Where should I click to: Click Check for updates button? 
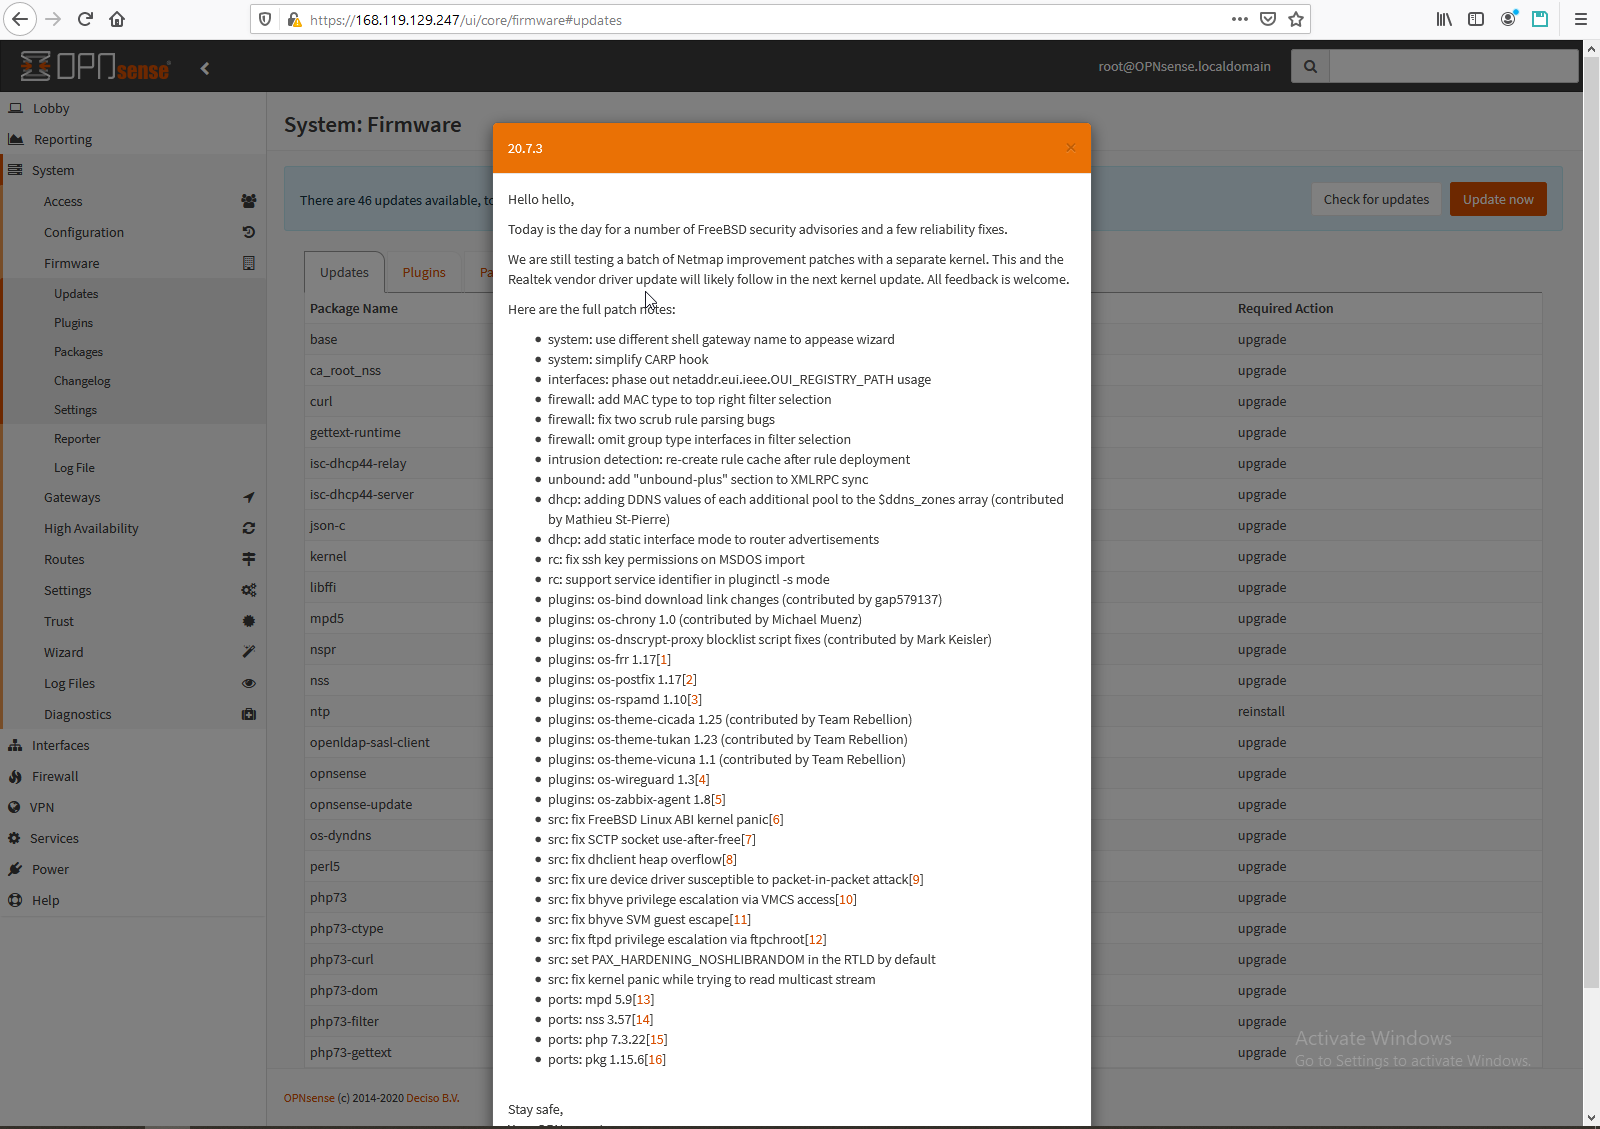pos(1376,199)
